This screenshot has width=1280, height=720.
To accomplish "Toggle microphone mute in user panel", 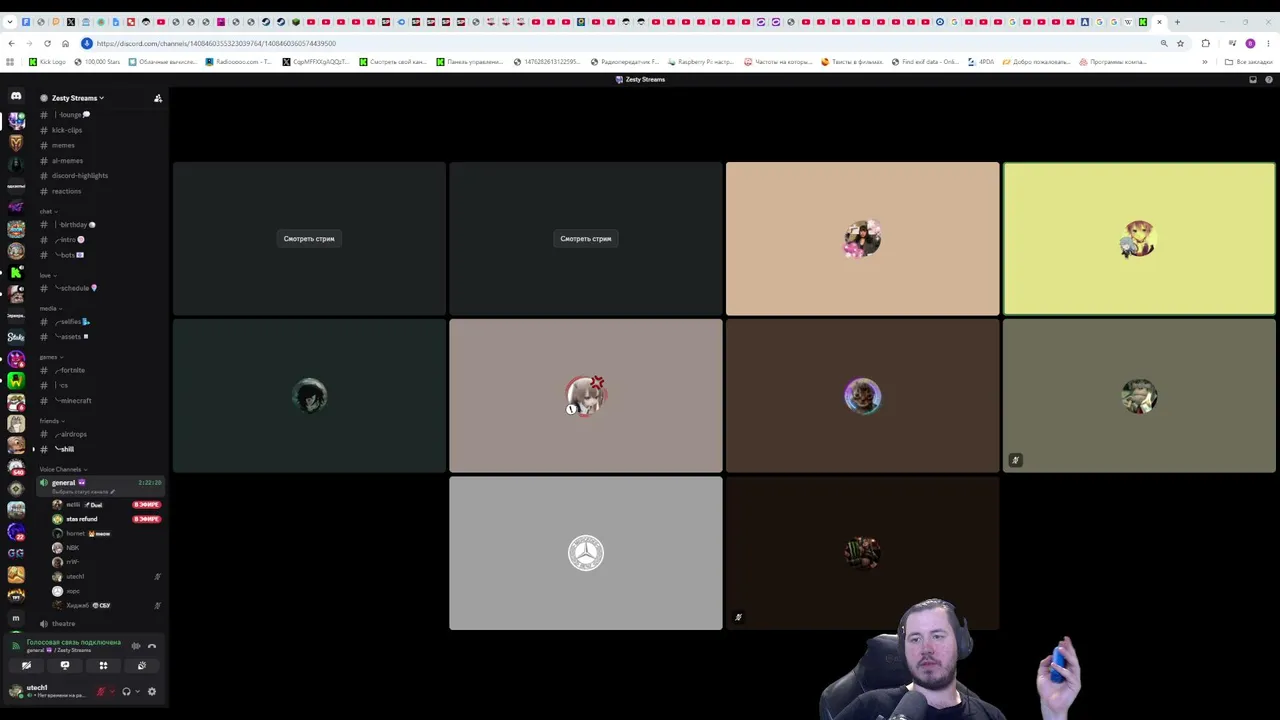I will coord(100,691).
